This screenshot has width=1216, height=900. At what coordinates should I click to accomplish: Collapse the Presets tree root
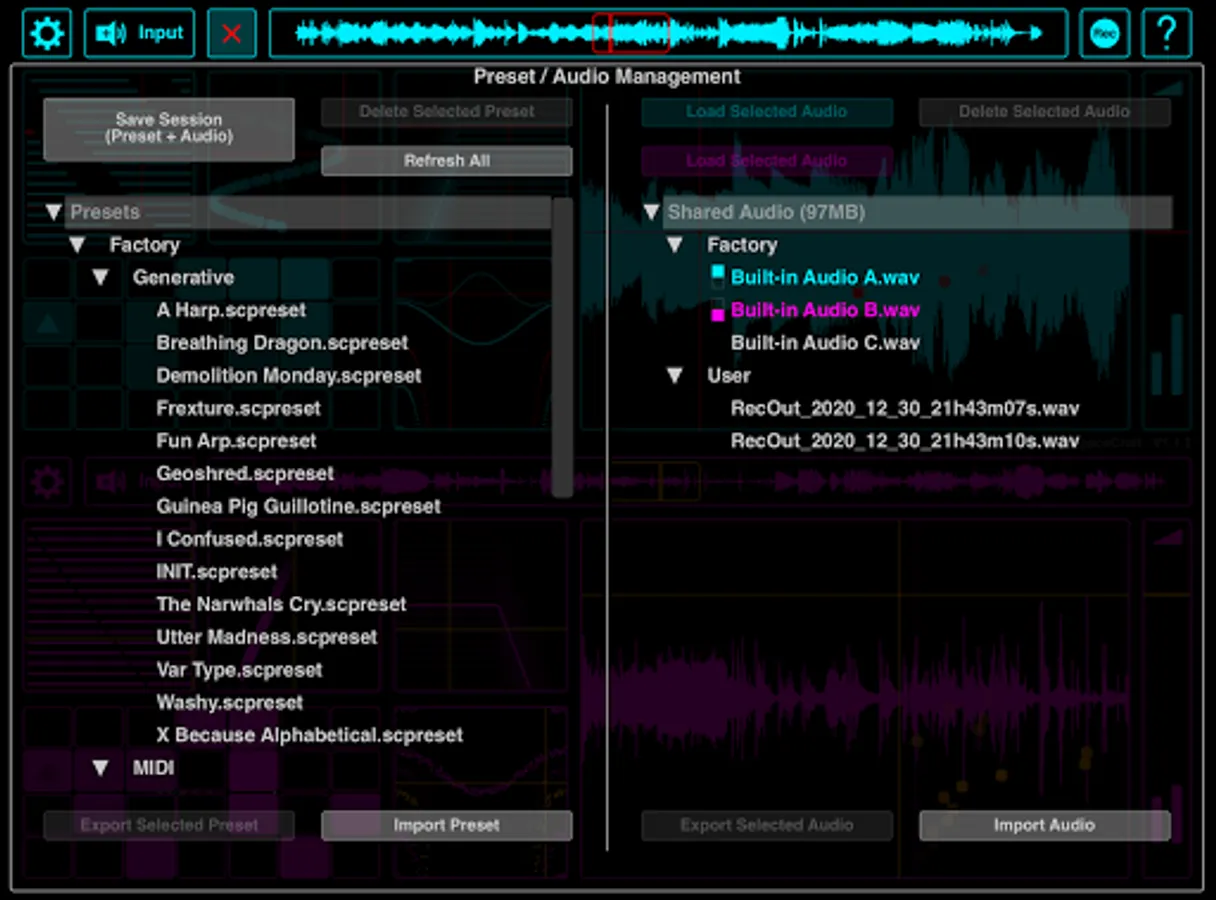click(x=54, y=212)
